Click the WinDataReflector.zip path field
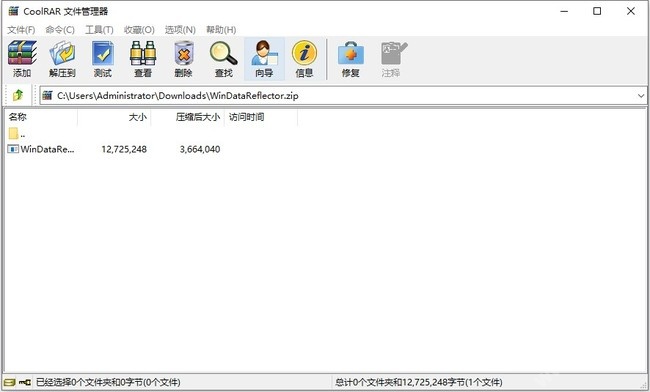650x392 pixels. click(x=344, y=96)
